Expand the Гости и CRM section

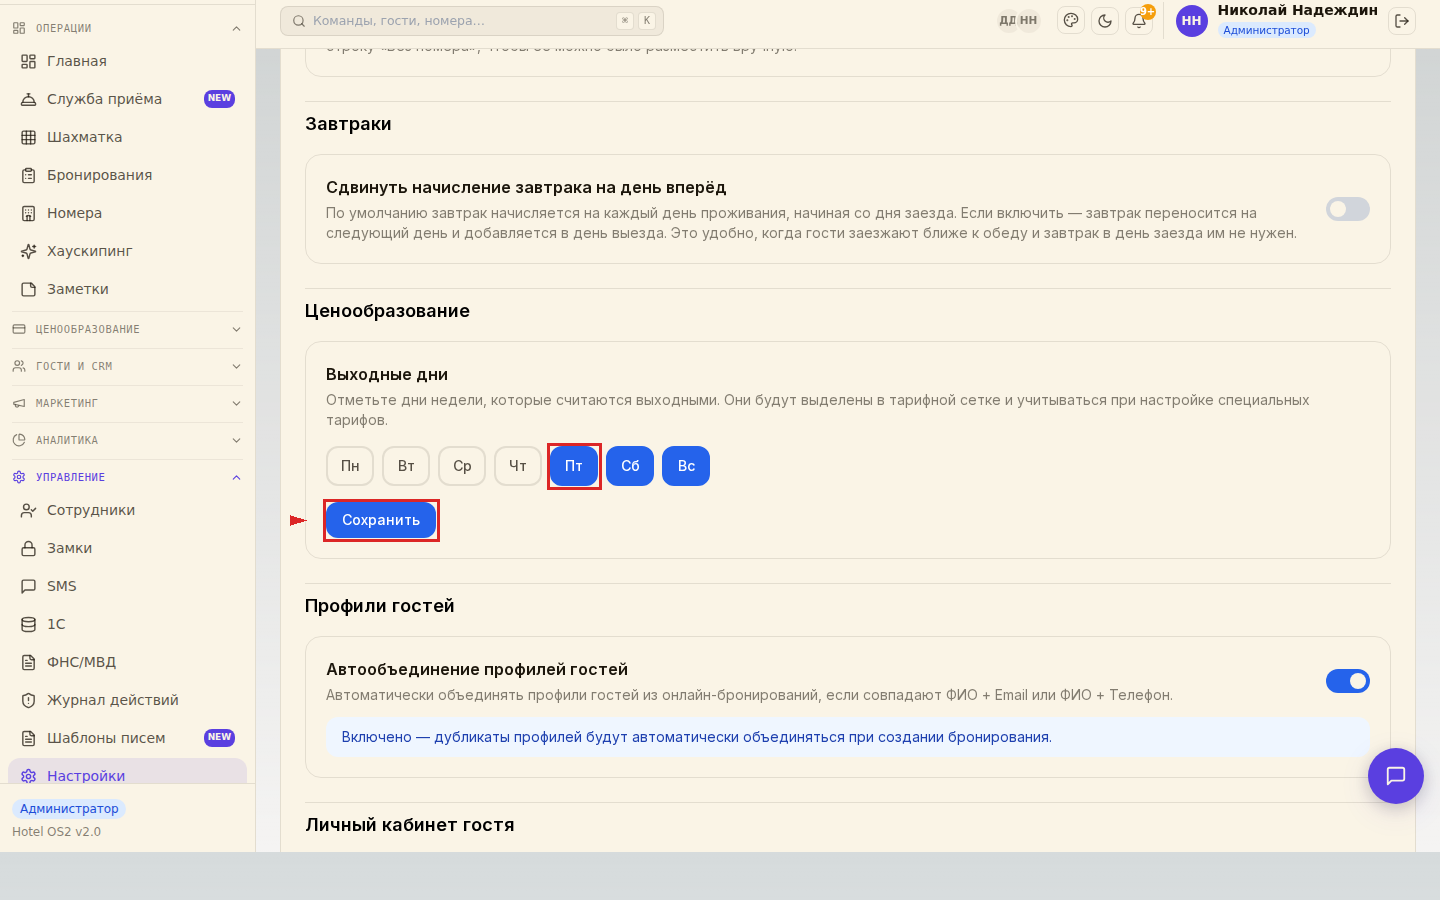coord(126,366)
